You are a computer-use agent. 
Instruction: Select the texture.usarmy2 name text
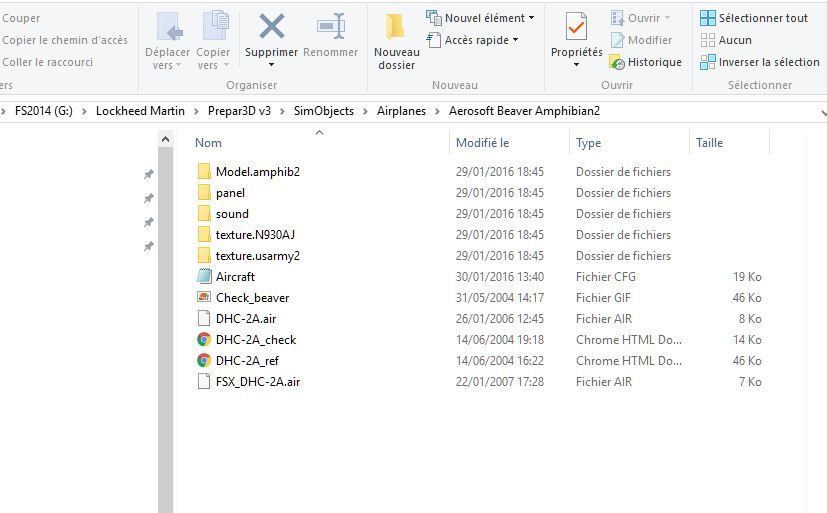click(x=258, y=256)
